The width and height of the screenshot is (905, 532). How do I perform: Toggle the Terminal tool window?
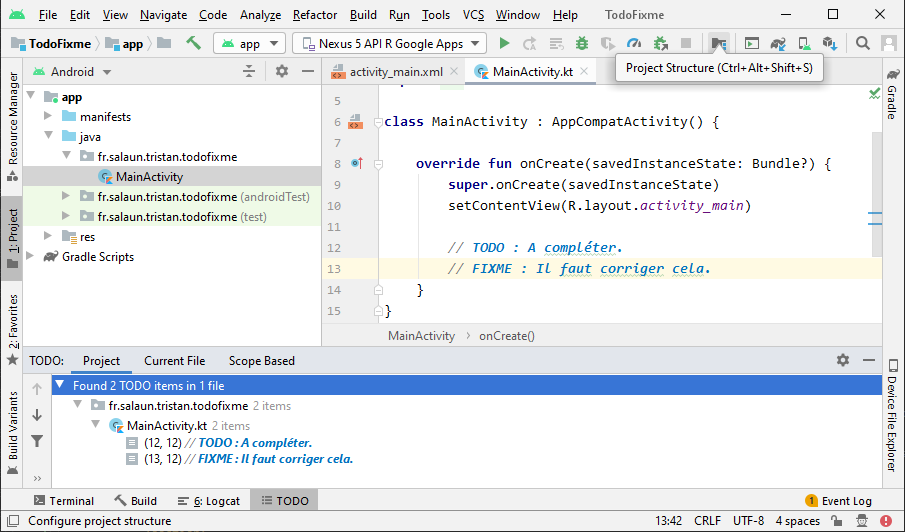(x=63, y=501)
